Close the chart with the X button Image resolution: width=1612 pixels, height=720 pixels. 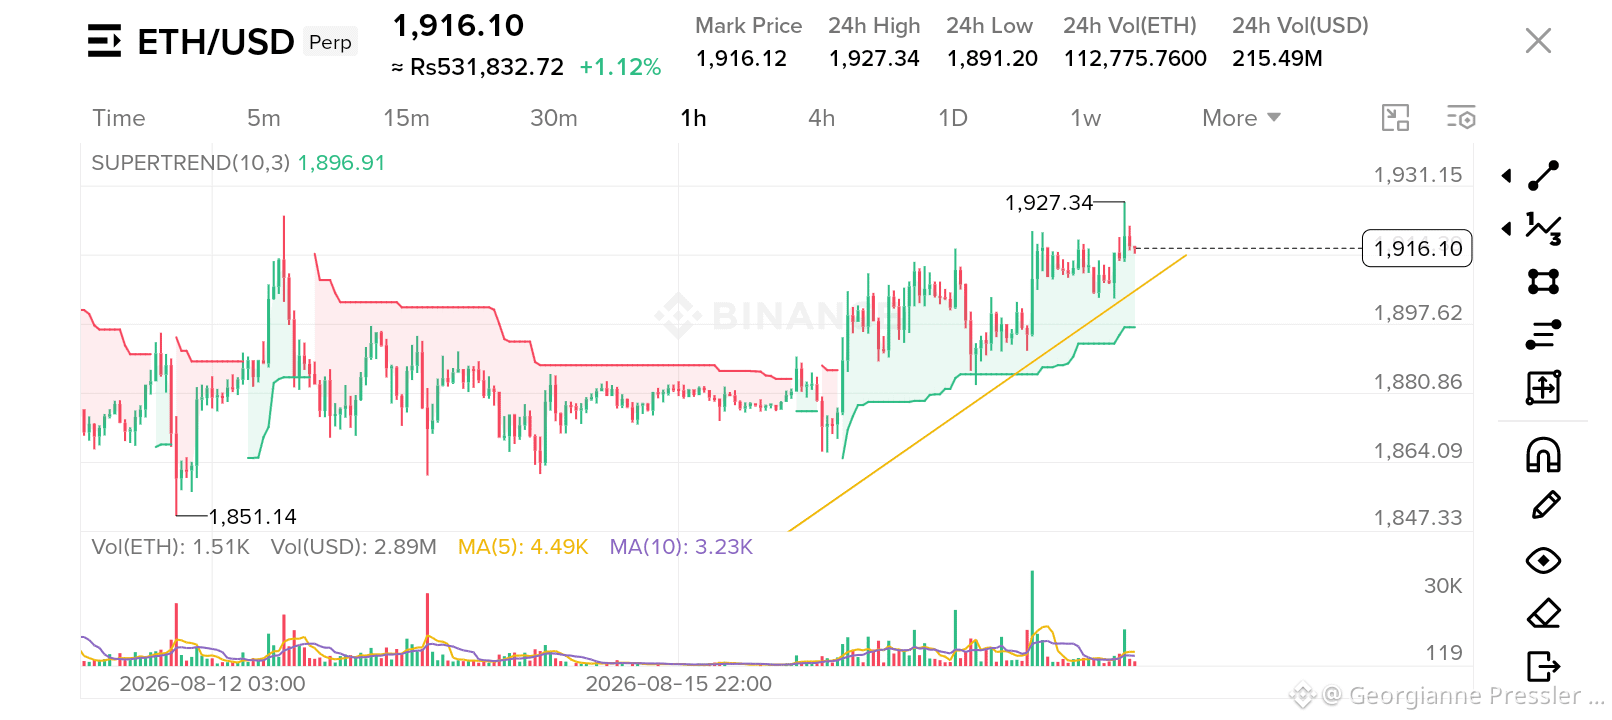point(1538,41)
